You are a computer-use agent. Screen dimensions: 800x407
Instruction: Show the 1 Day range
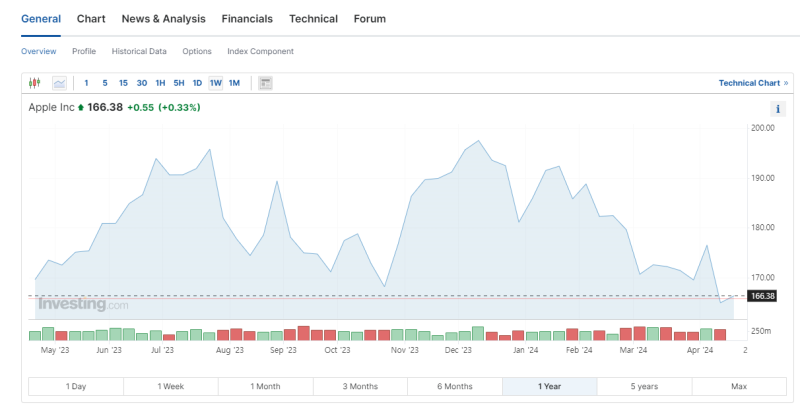coord(76,386)
